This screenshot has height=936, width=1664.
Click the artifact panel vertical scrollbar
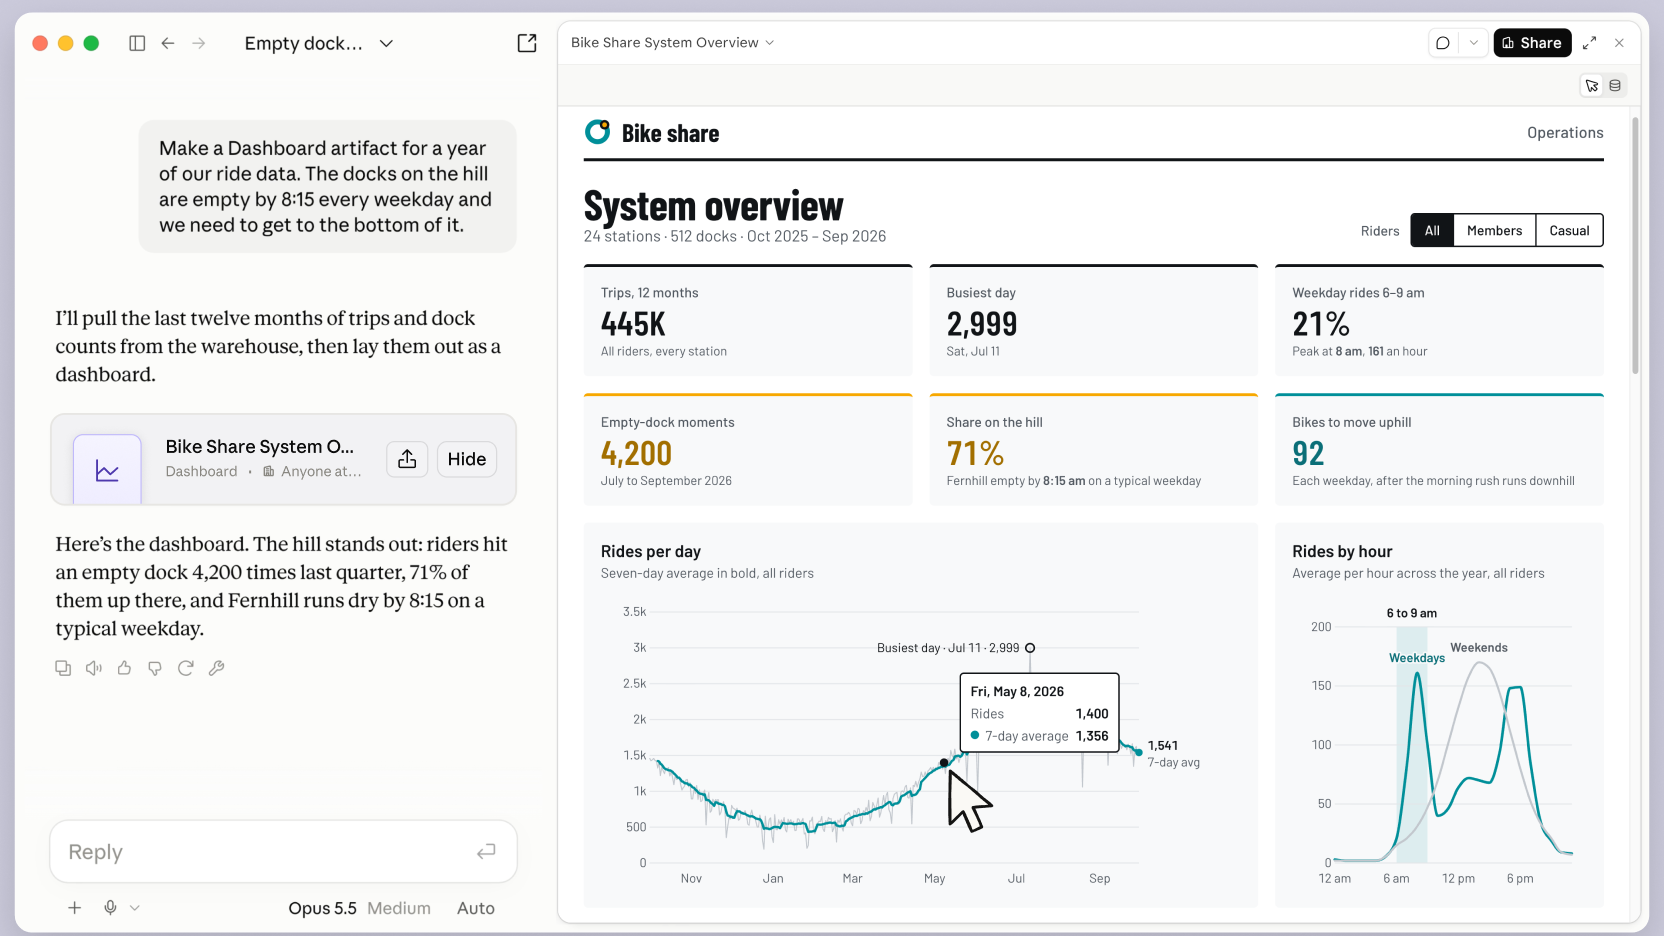[1635, 245]
